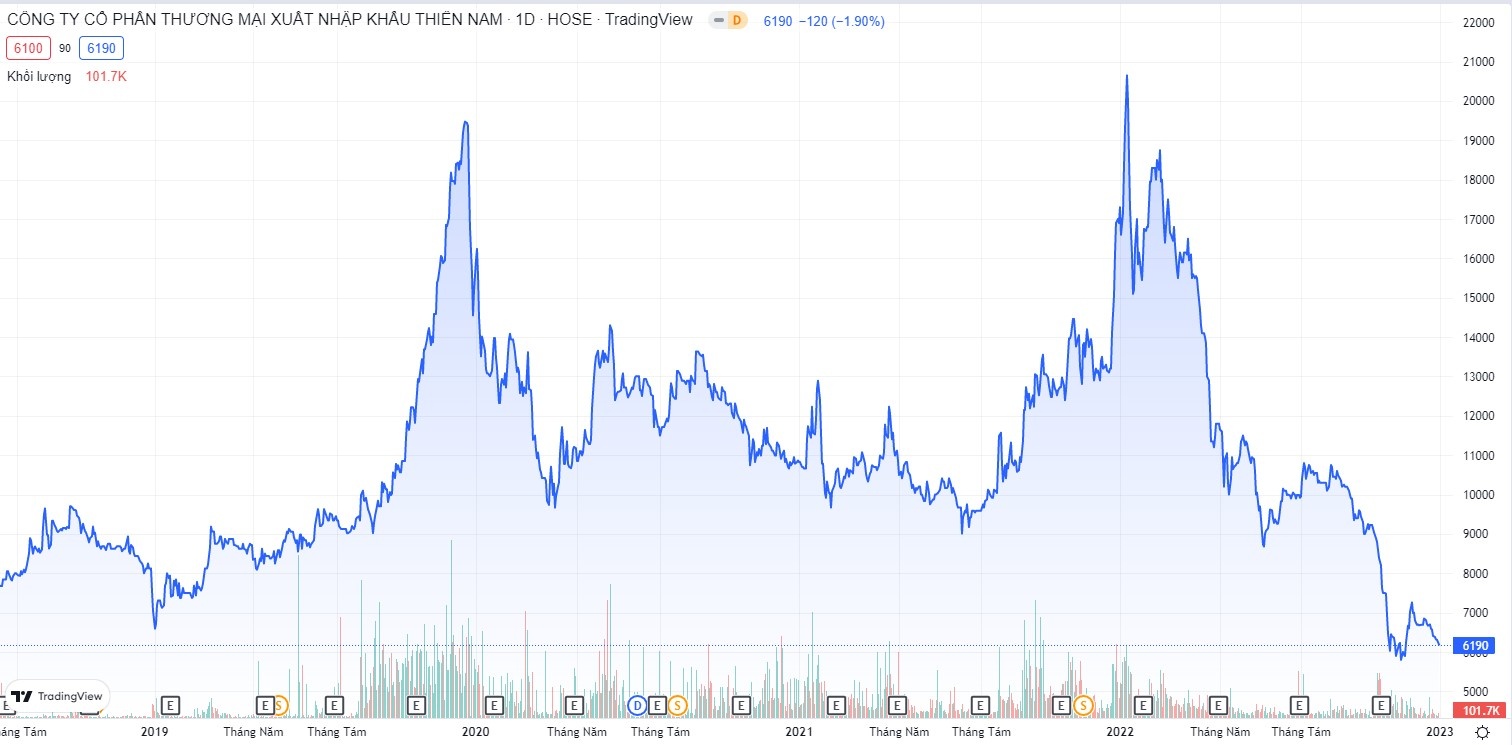Click the blue D dividend marker
The height and width of the screenshot is (745, 1512).
point(637,705)
